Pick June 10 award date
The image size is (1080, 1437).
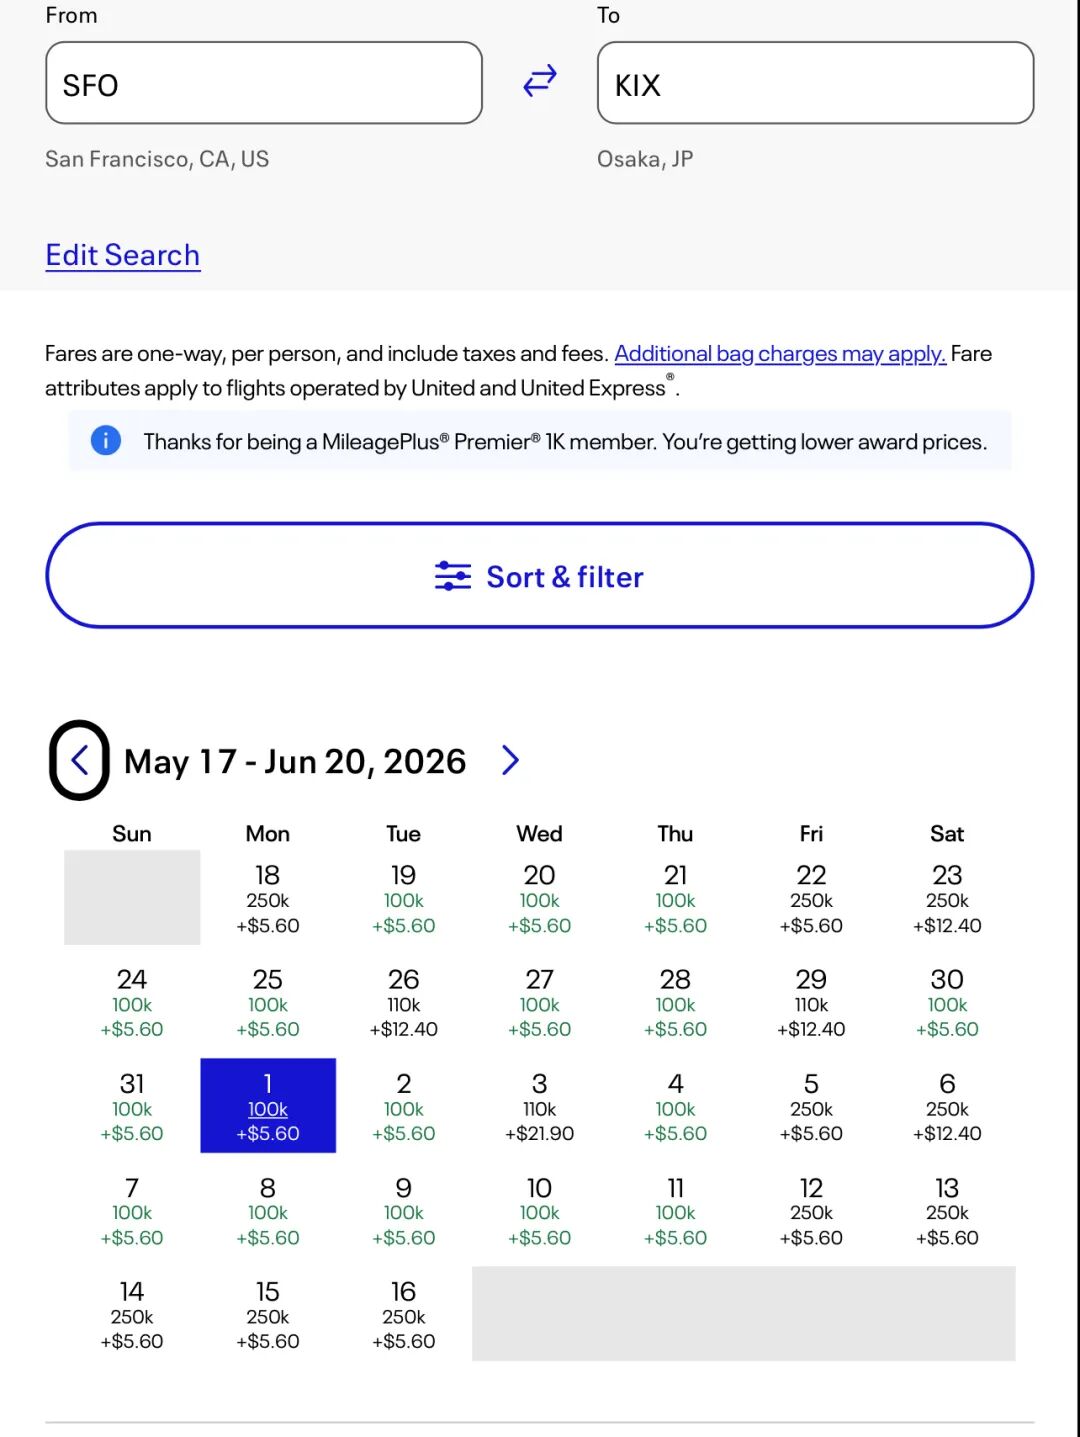[540, 1211]
